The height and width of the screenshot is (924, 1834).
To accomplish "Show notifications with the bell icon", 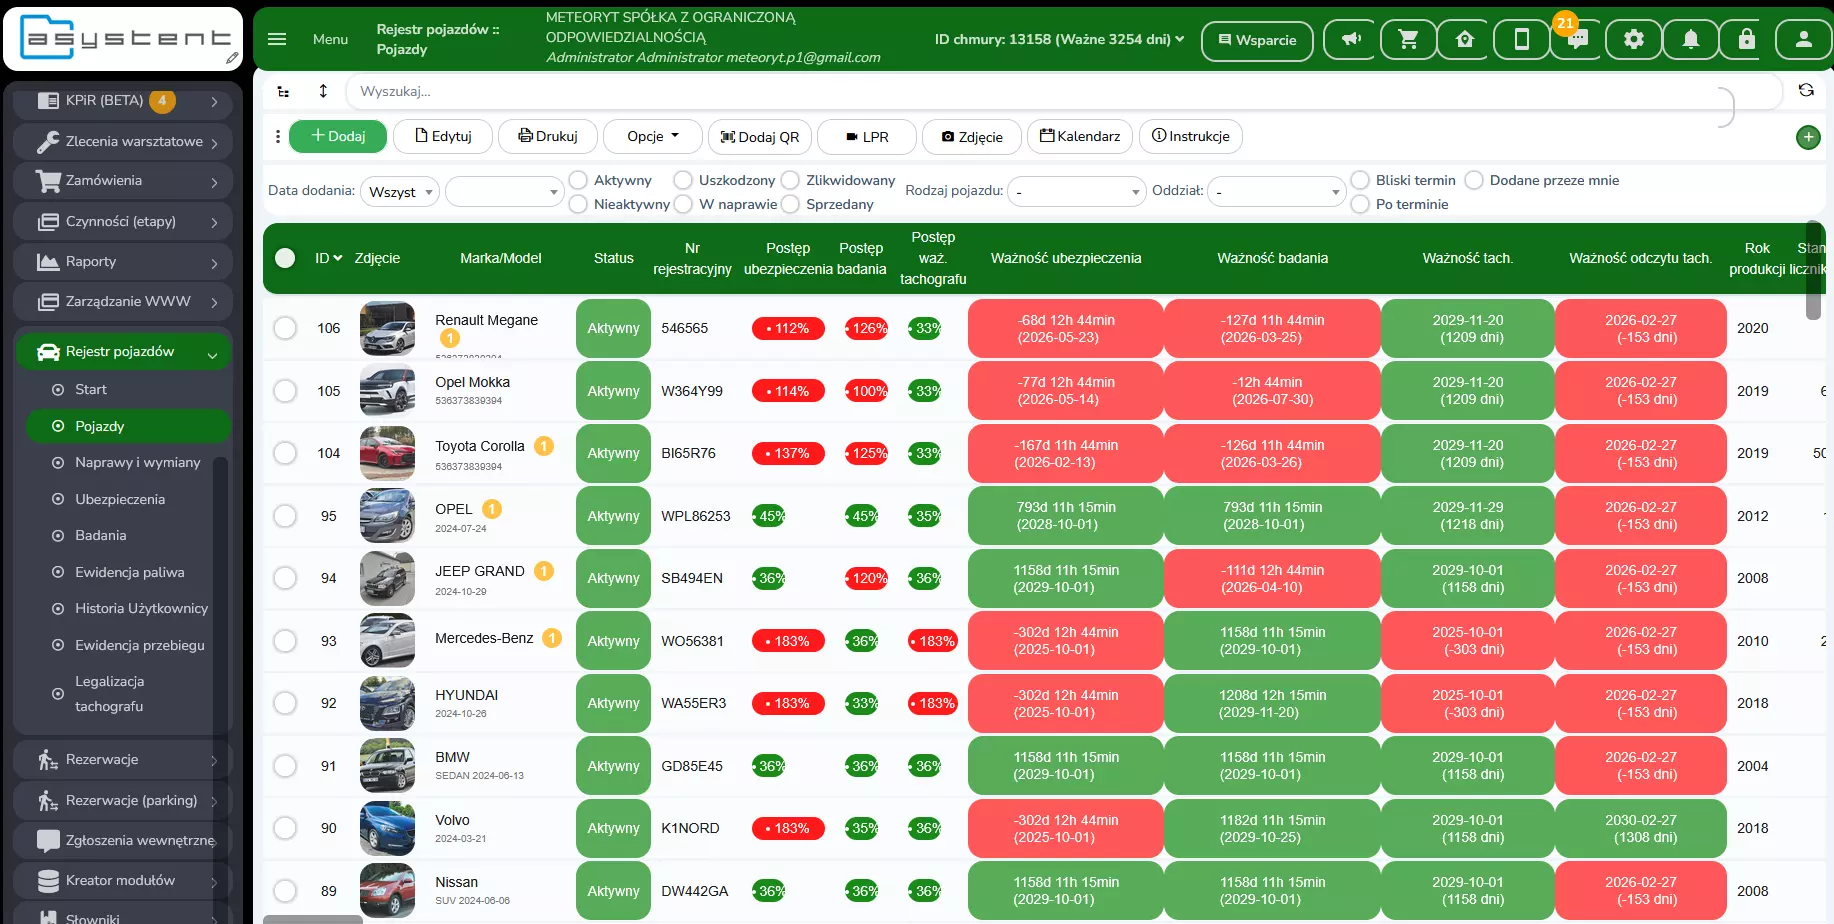I will click(x=1690, y=40).
